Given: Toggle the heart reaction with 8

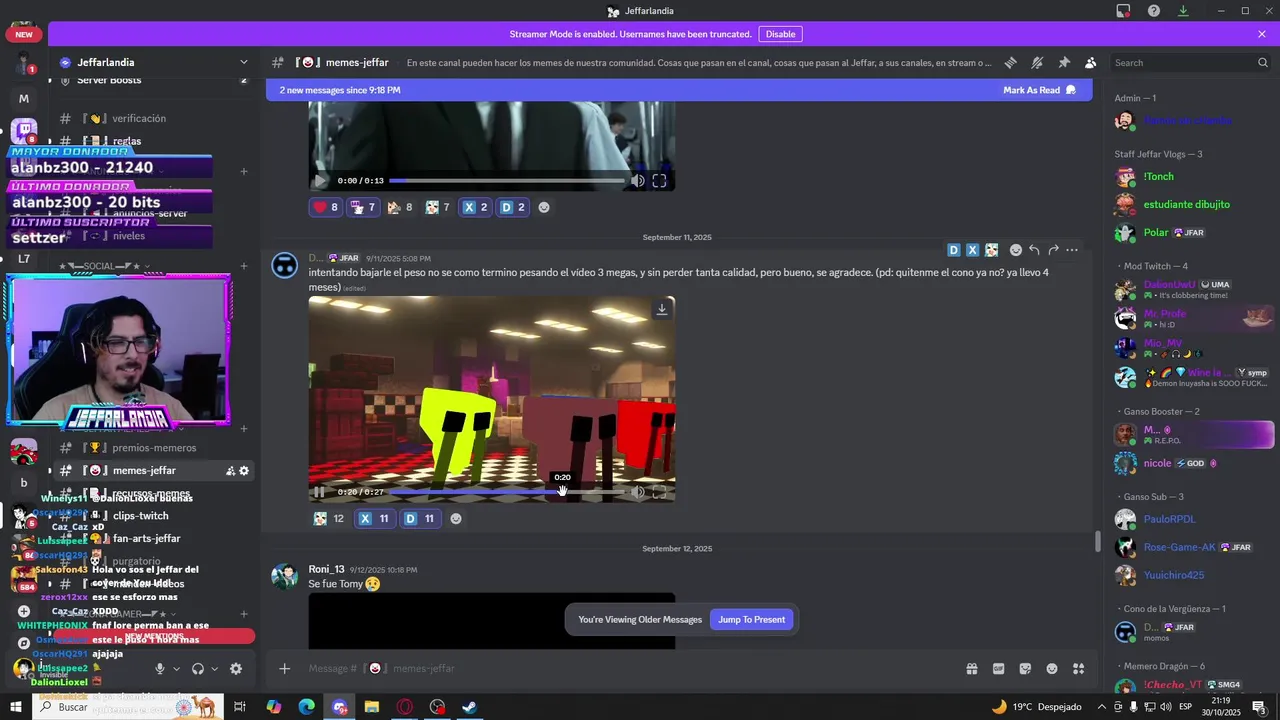Looking at the screenshot, I should (327, 207).
